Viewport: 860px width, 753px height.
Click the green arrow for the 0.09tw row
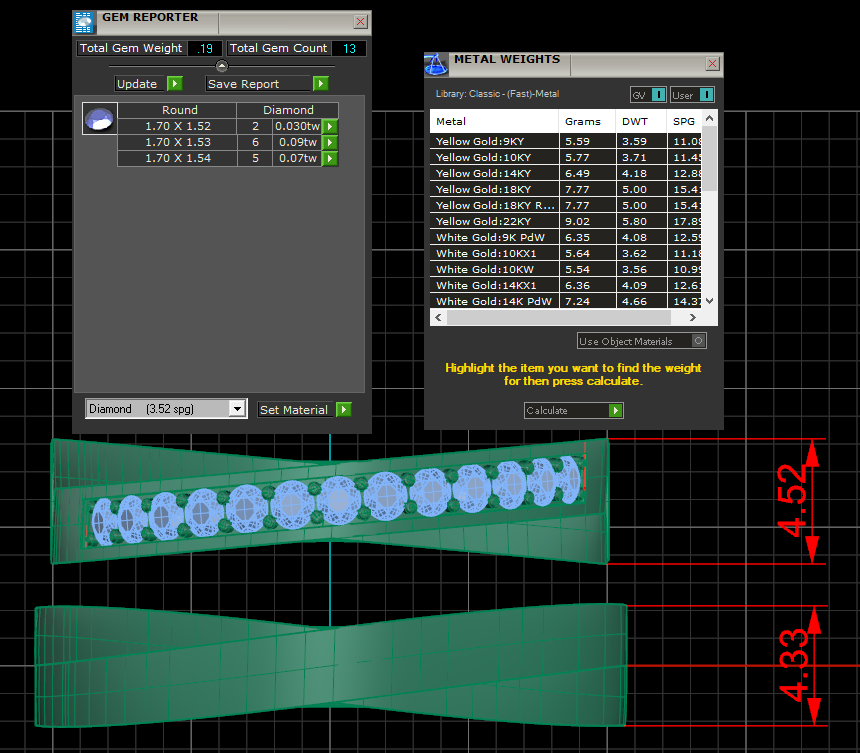pos(330,142)
